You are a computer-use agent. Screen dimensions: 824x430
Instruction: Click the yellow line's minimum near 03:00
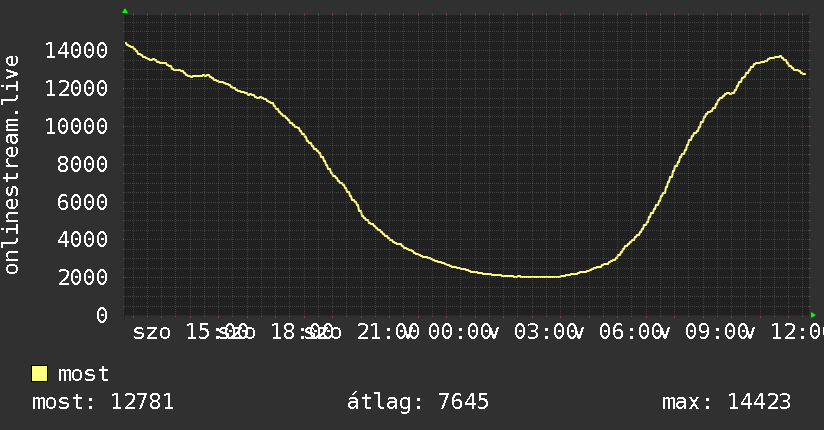click(541, 277)
